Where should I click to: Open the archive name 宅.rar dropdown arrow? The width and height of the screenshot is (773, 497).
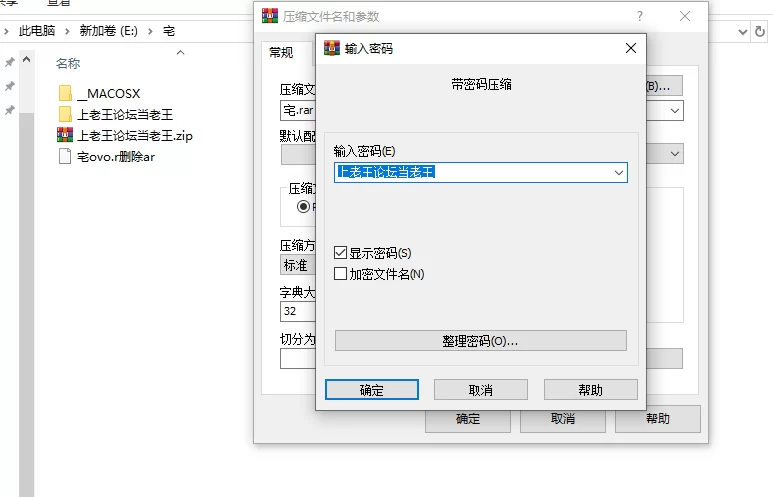tap(676, 110)
